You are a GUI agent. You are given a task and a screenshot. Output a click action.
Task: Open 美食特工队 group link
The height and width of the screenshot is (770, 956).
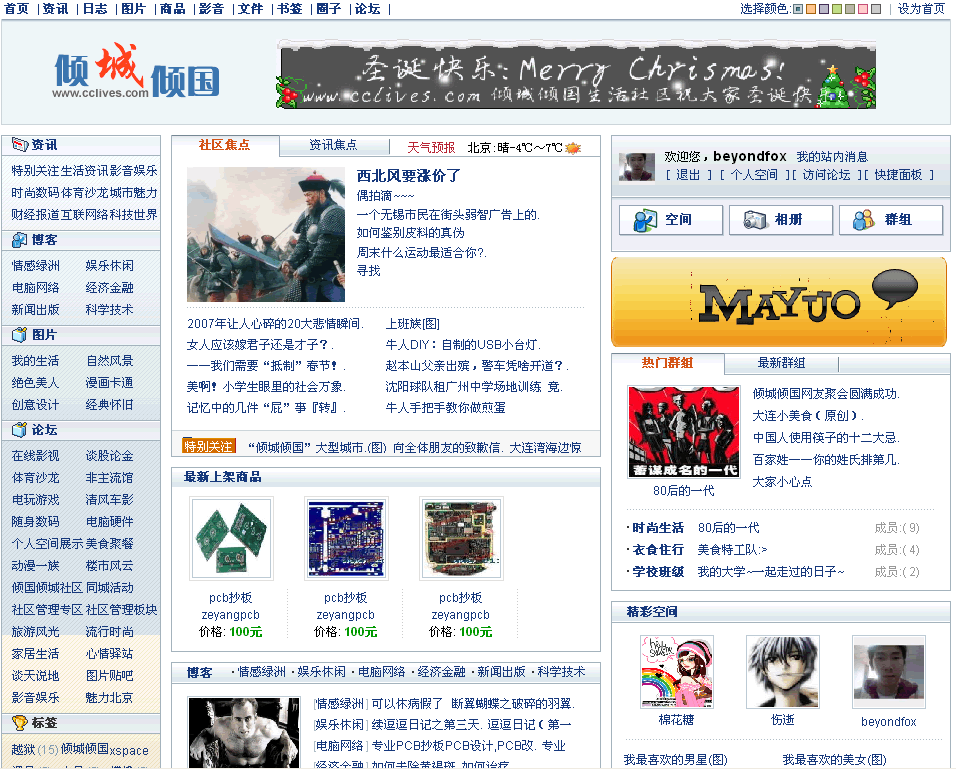pyautogui.click(x=732, y=550)
